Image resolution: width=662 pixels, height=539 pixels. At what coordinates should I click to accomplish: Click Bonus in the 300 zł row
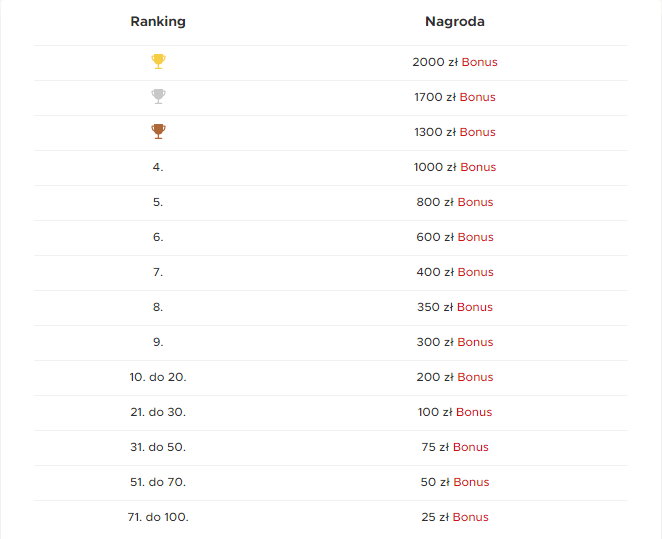click(x=475, y=342)
